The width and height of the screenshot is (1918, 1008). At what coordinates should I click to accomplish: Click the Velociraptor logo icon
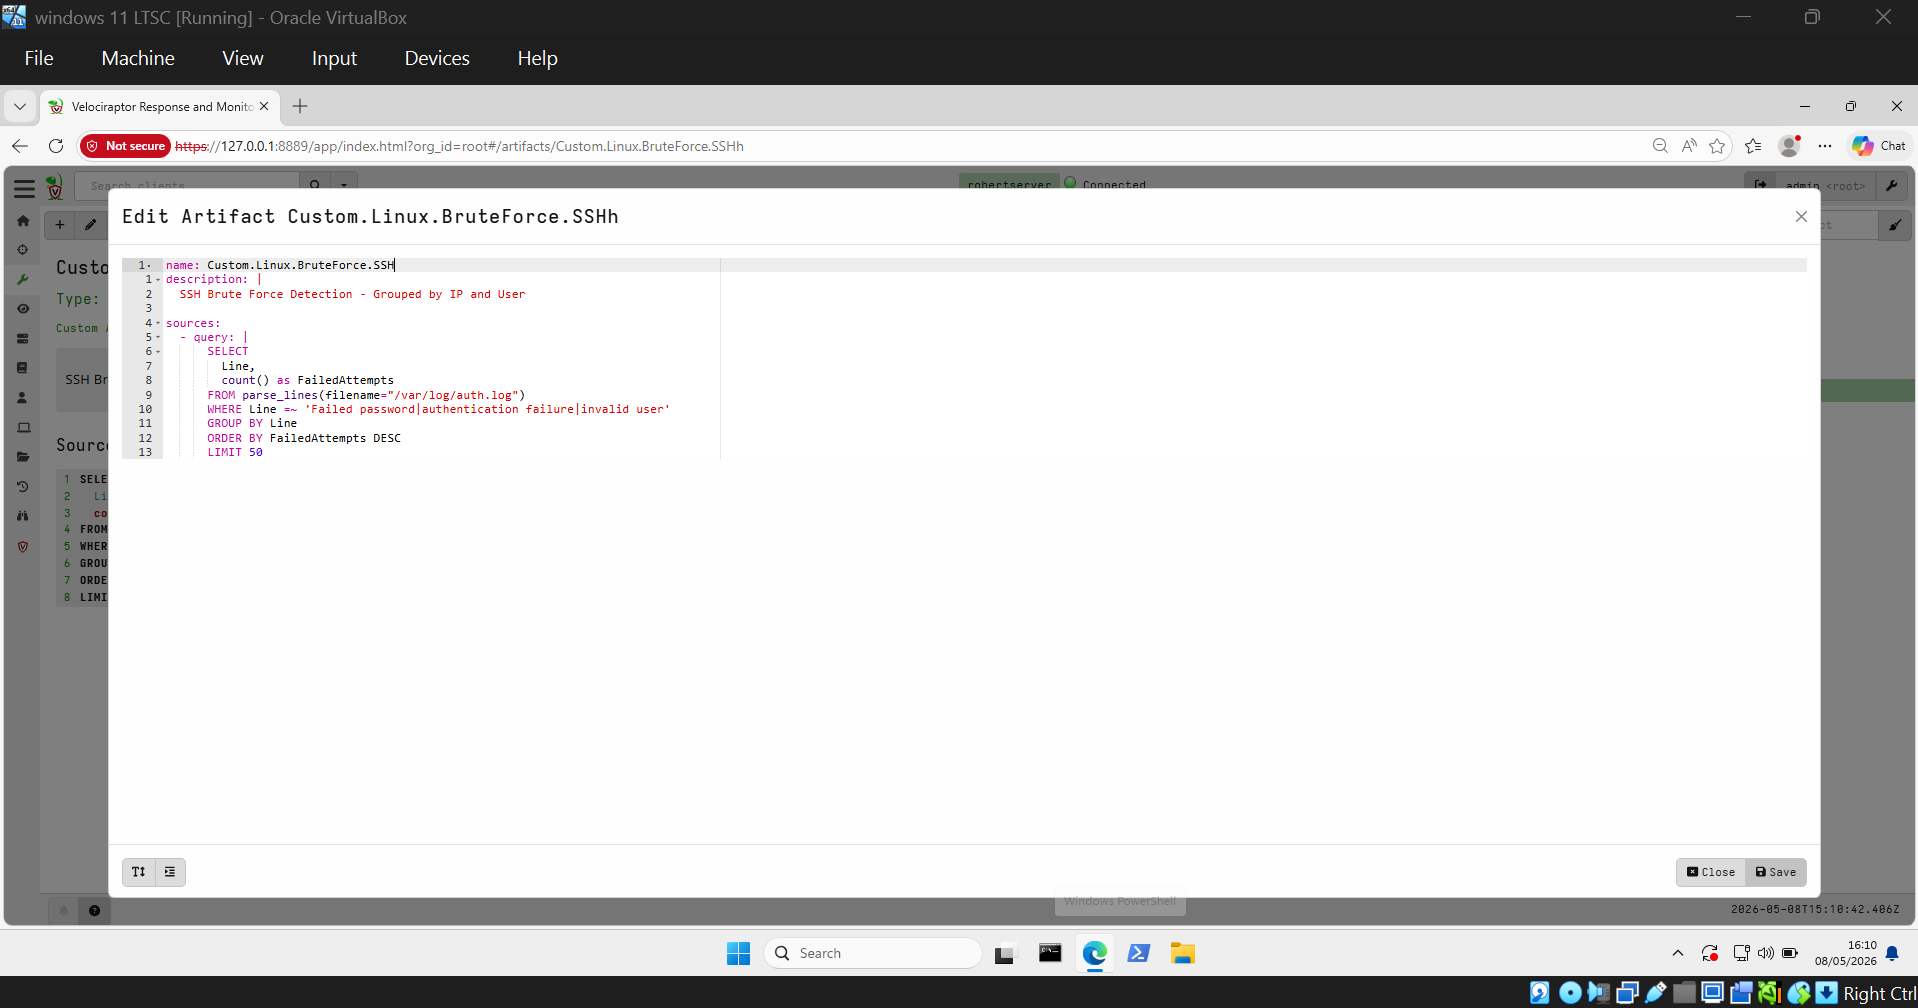coord(55,187)
